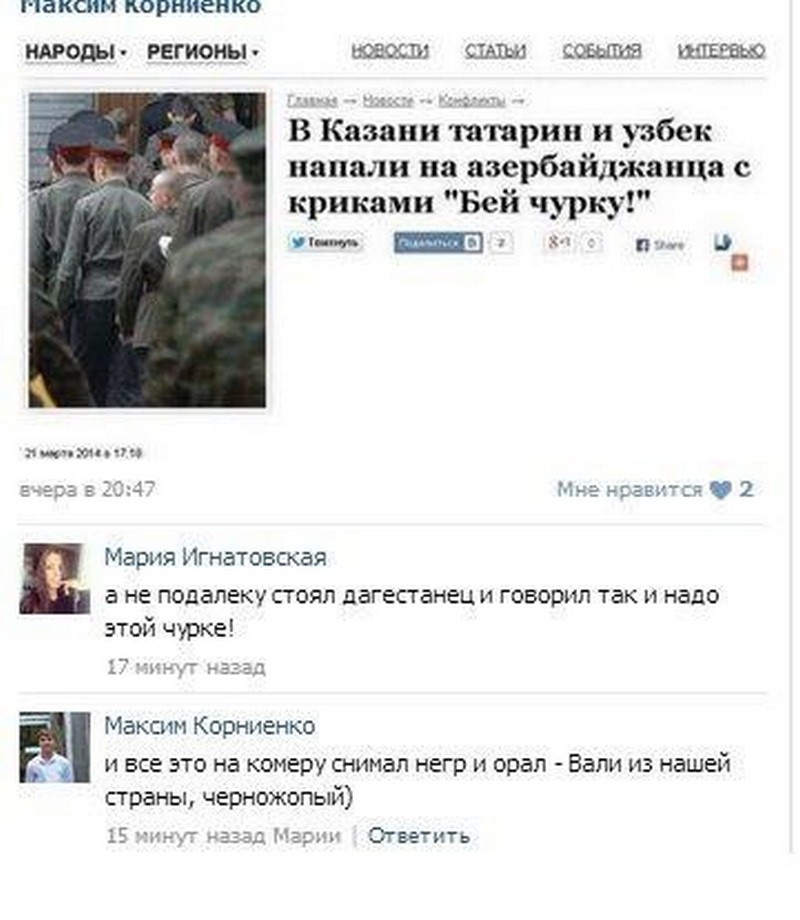Click the Конфликты breadcrumb link
Viewport: 800px width, 920px height.
(471, 101)
